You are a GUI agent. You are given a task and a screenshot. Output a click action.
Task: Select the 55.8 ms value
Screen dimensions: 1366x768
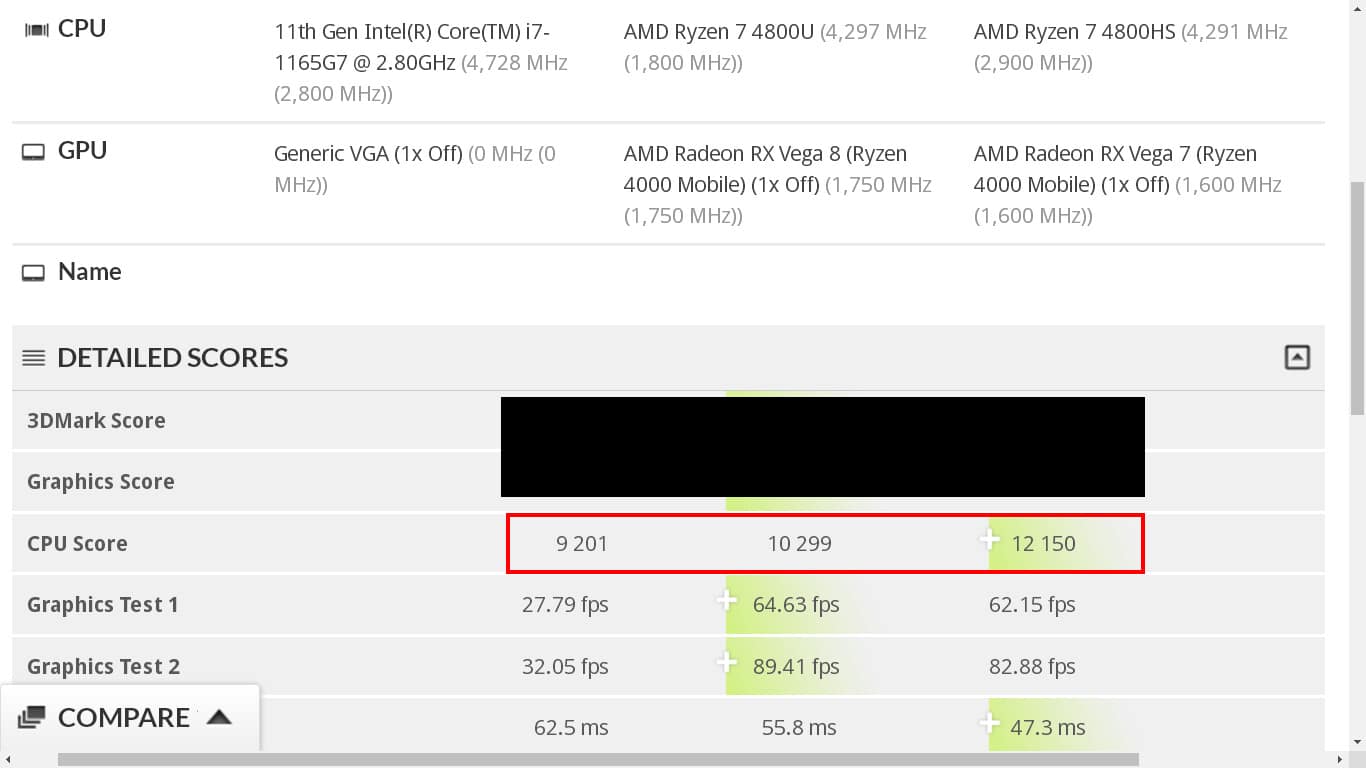click(x=799, y=728)
